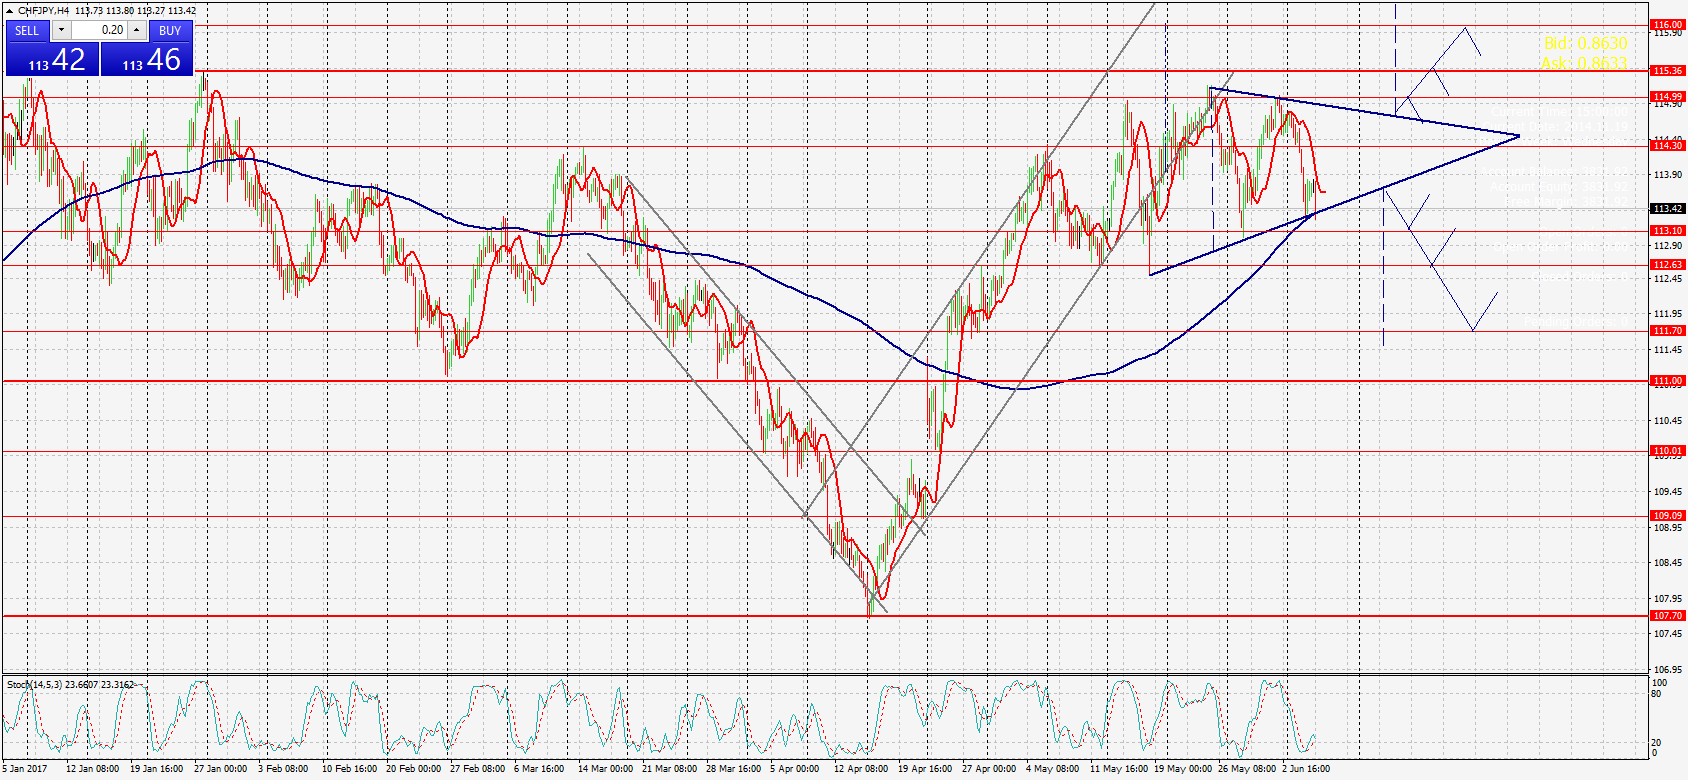Click the 80 level on stochastic scale
1688x780 pixels.
(x=1657, y=694)
